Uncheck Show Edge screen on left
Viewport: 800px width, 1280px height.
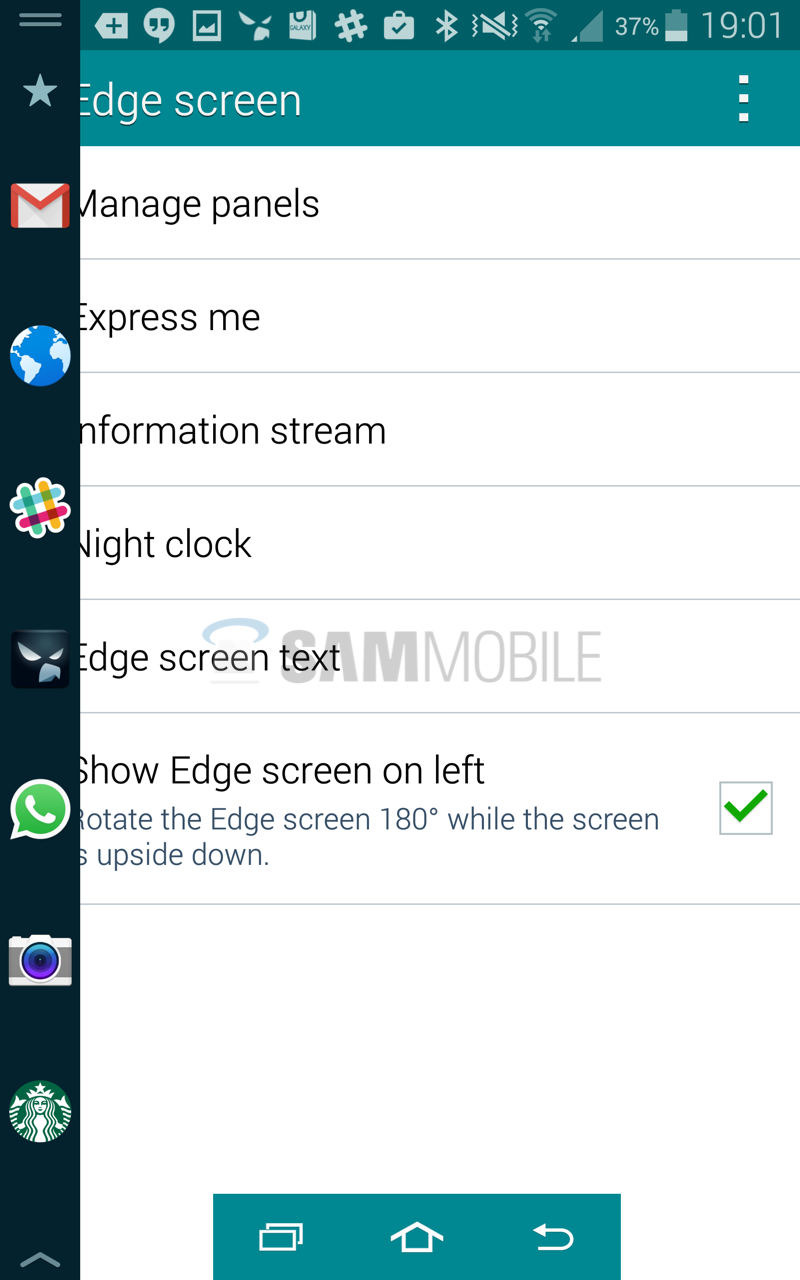pos(746,808)
